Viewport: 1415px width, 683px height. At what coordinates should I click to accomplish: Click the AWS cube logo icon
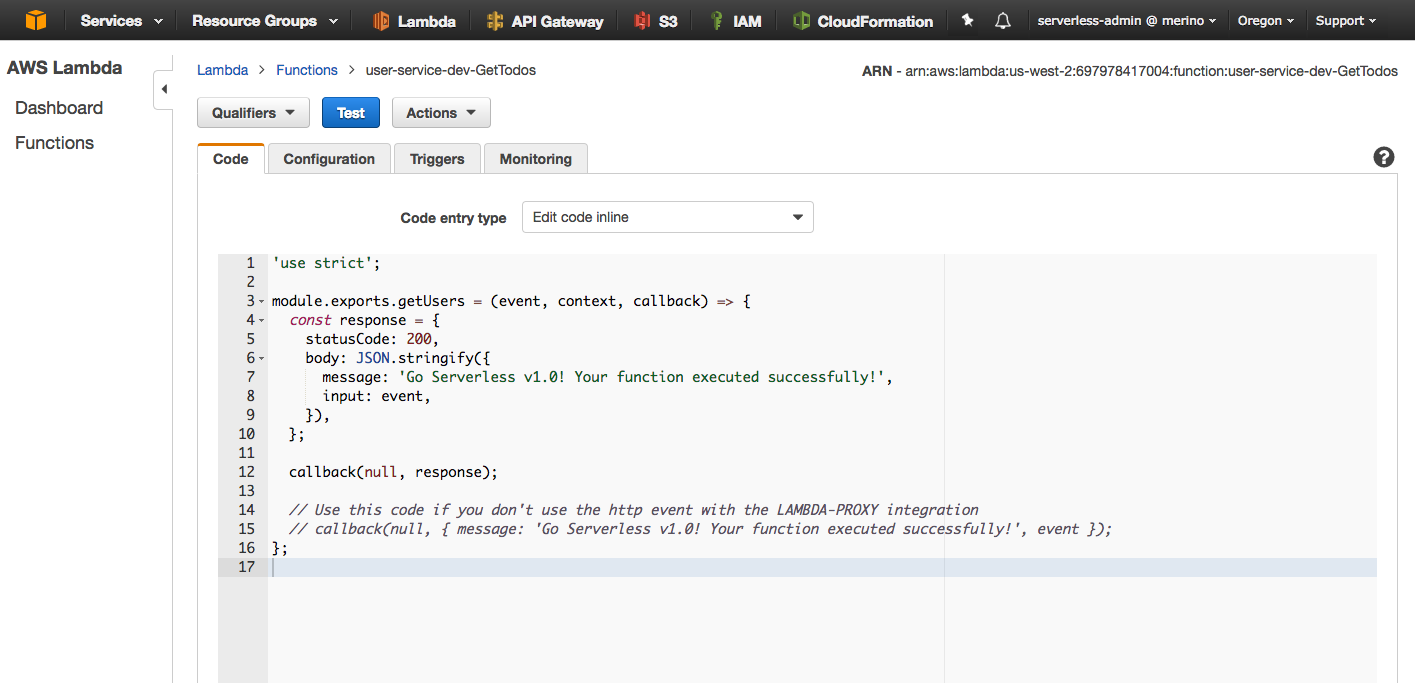(36, 20)
